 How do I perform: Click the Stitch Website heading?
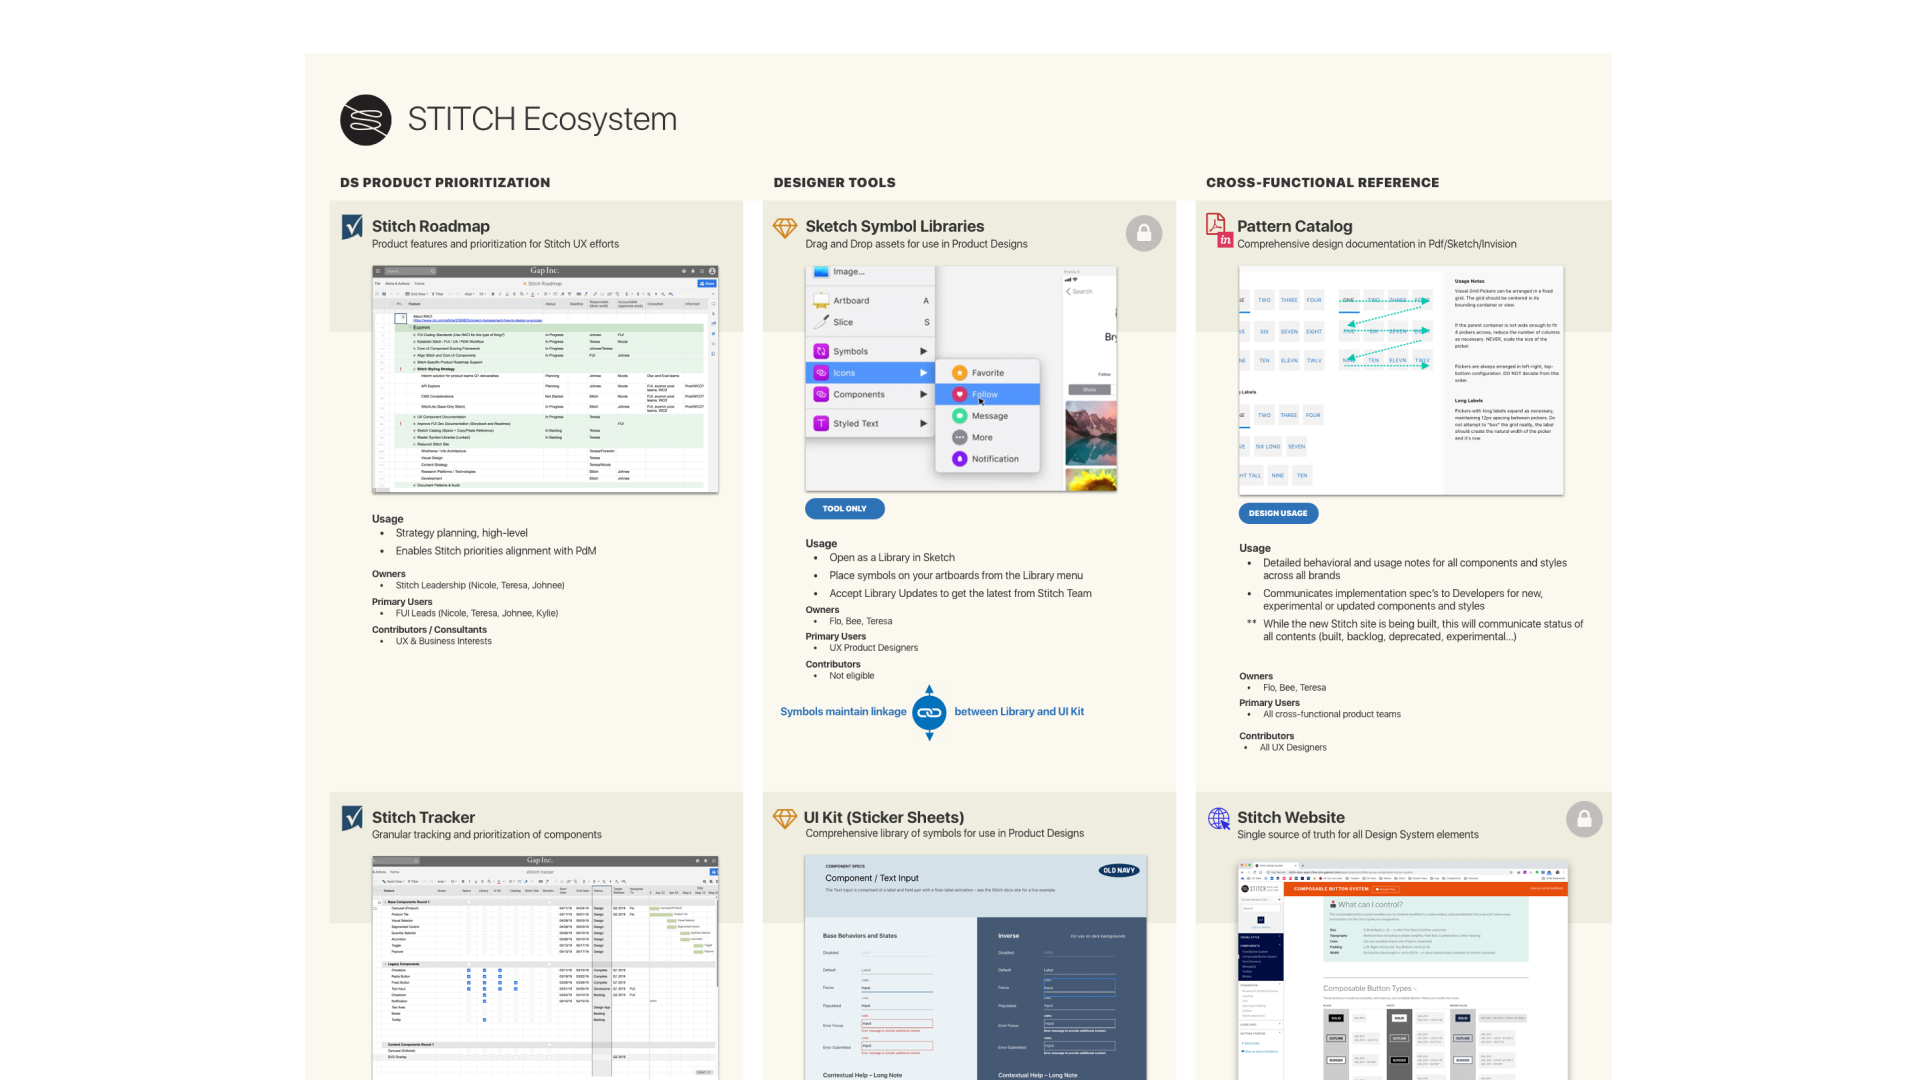click(x=1291, y=817)
